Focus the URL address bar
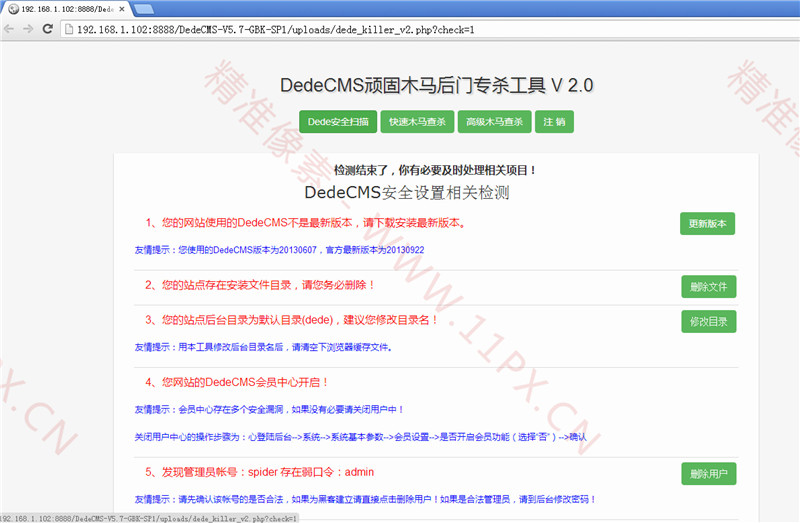 coord(400,29)
